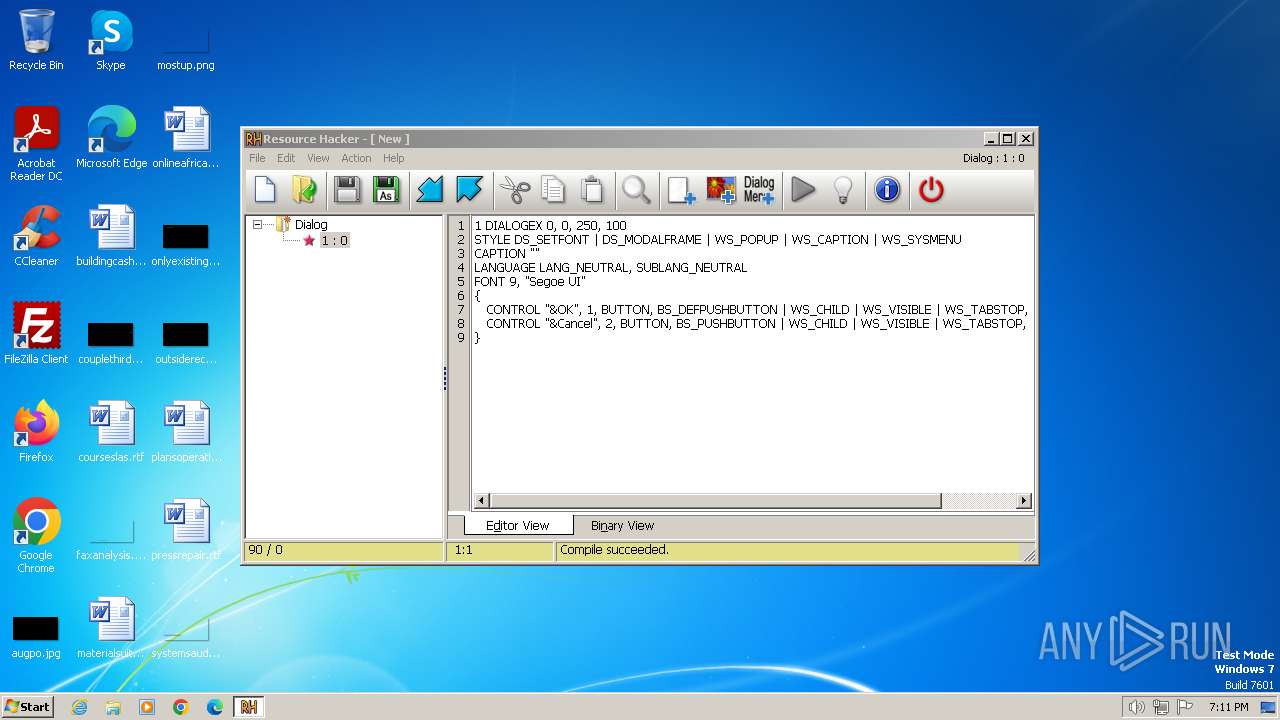Click the horizontal scrollbar thumb in the editor
The height and width of the screenshot is (720, 1280).
point(716,500)
